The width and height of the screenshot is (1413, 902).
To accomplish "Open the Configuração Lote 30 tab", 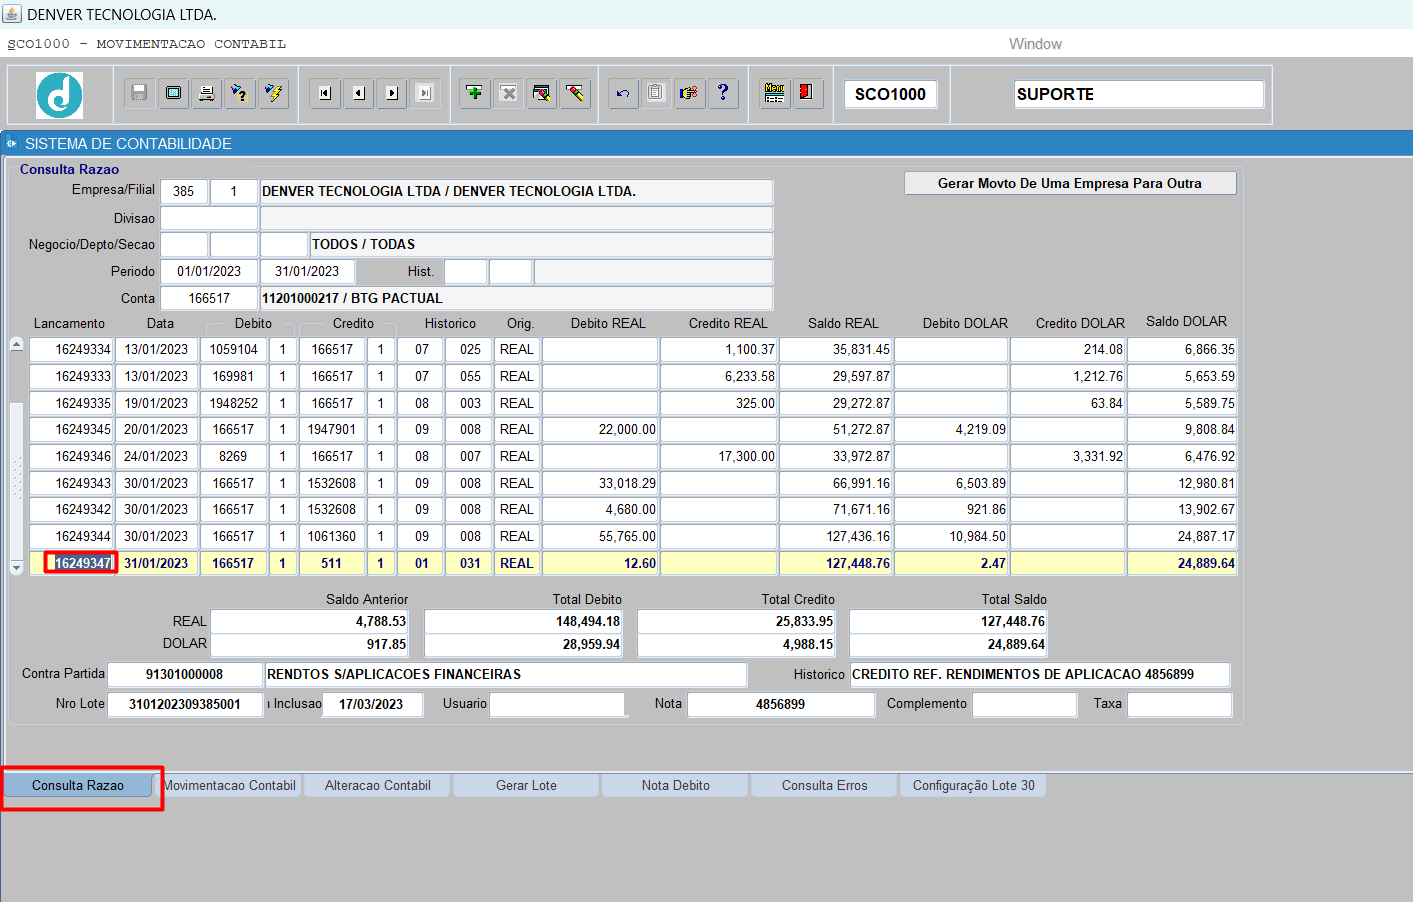I will [974, 785].
